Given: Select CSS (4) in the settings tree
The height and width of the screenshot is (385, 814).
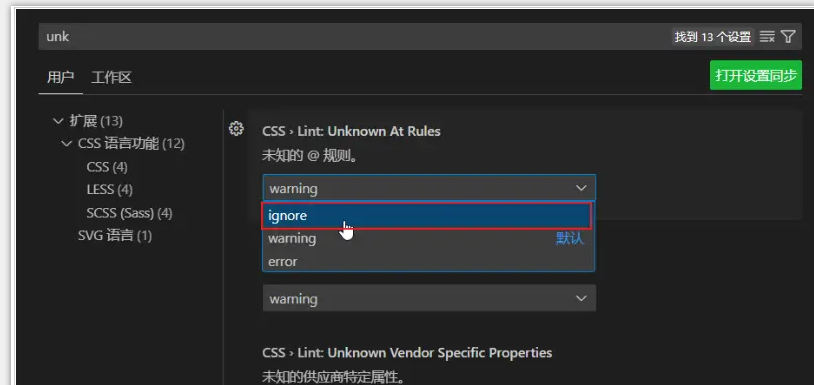Looking at the screenshot, I should coord(107,167).
